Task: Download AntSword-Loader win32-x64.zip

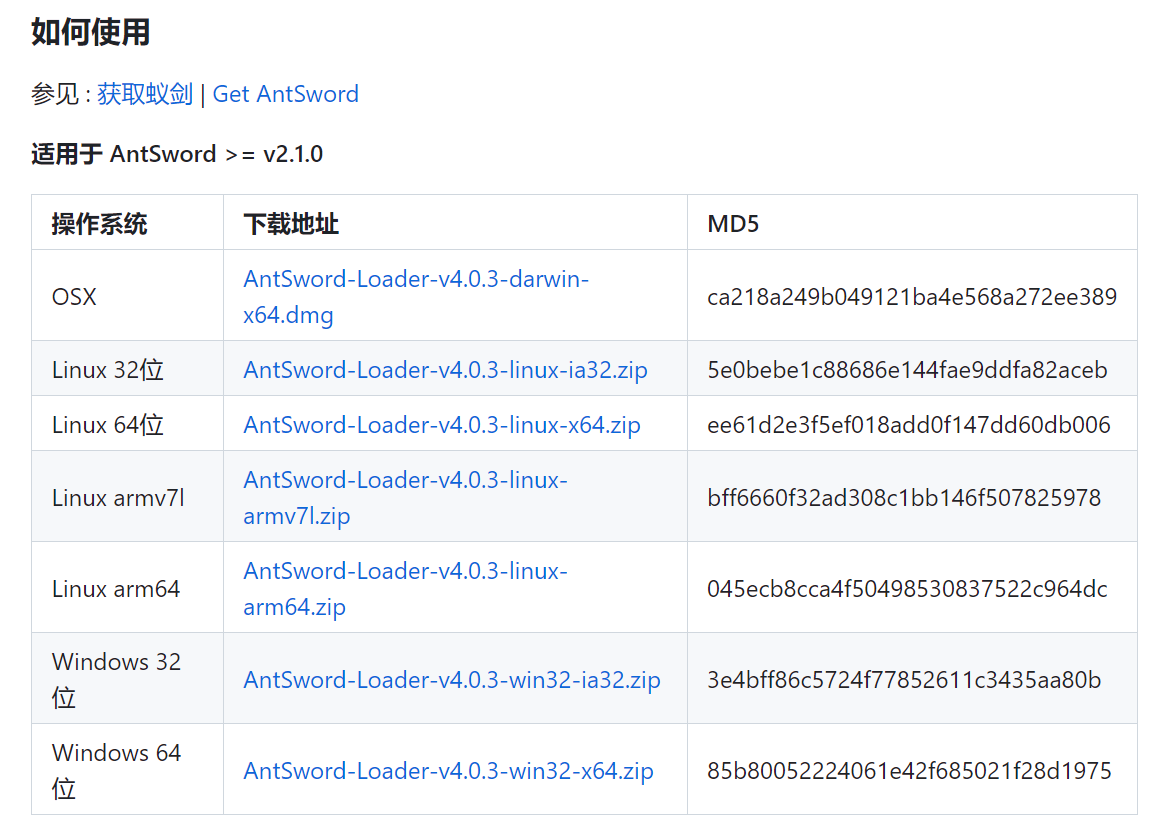Action: pyautogui.click(x=448, y=771)
